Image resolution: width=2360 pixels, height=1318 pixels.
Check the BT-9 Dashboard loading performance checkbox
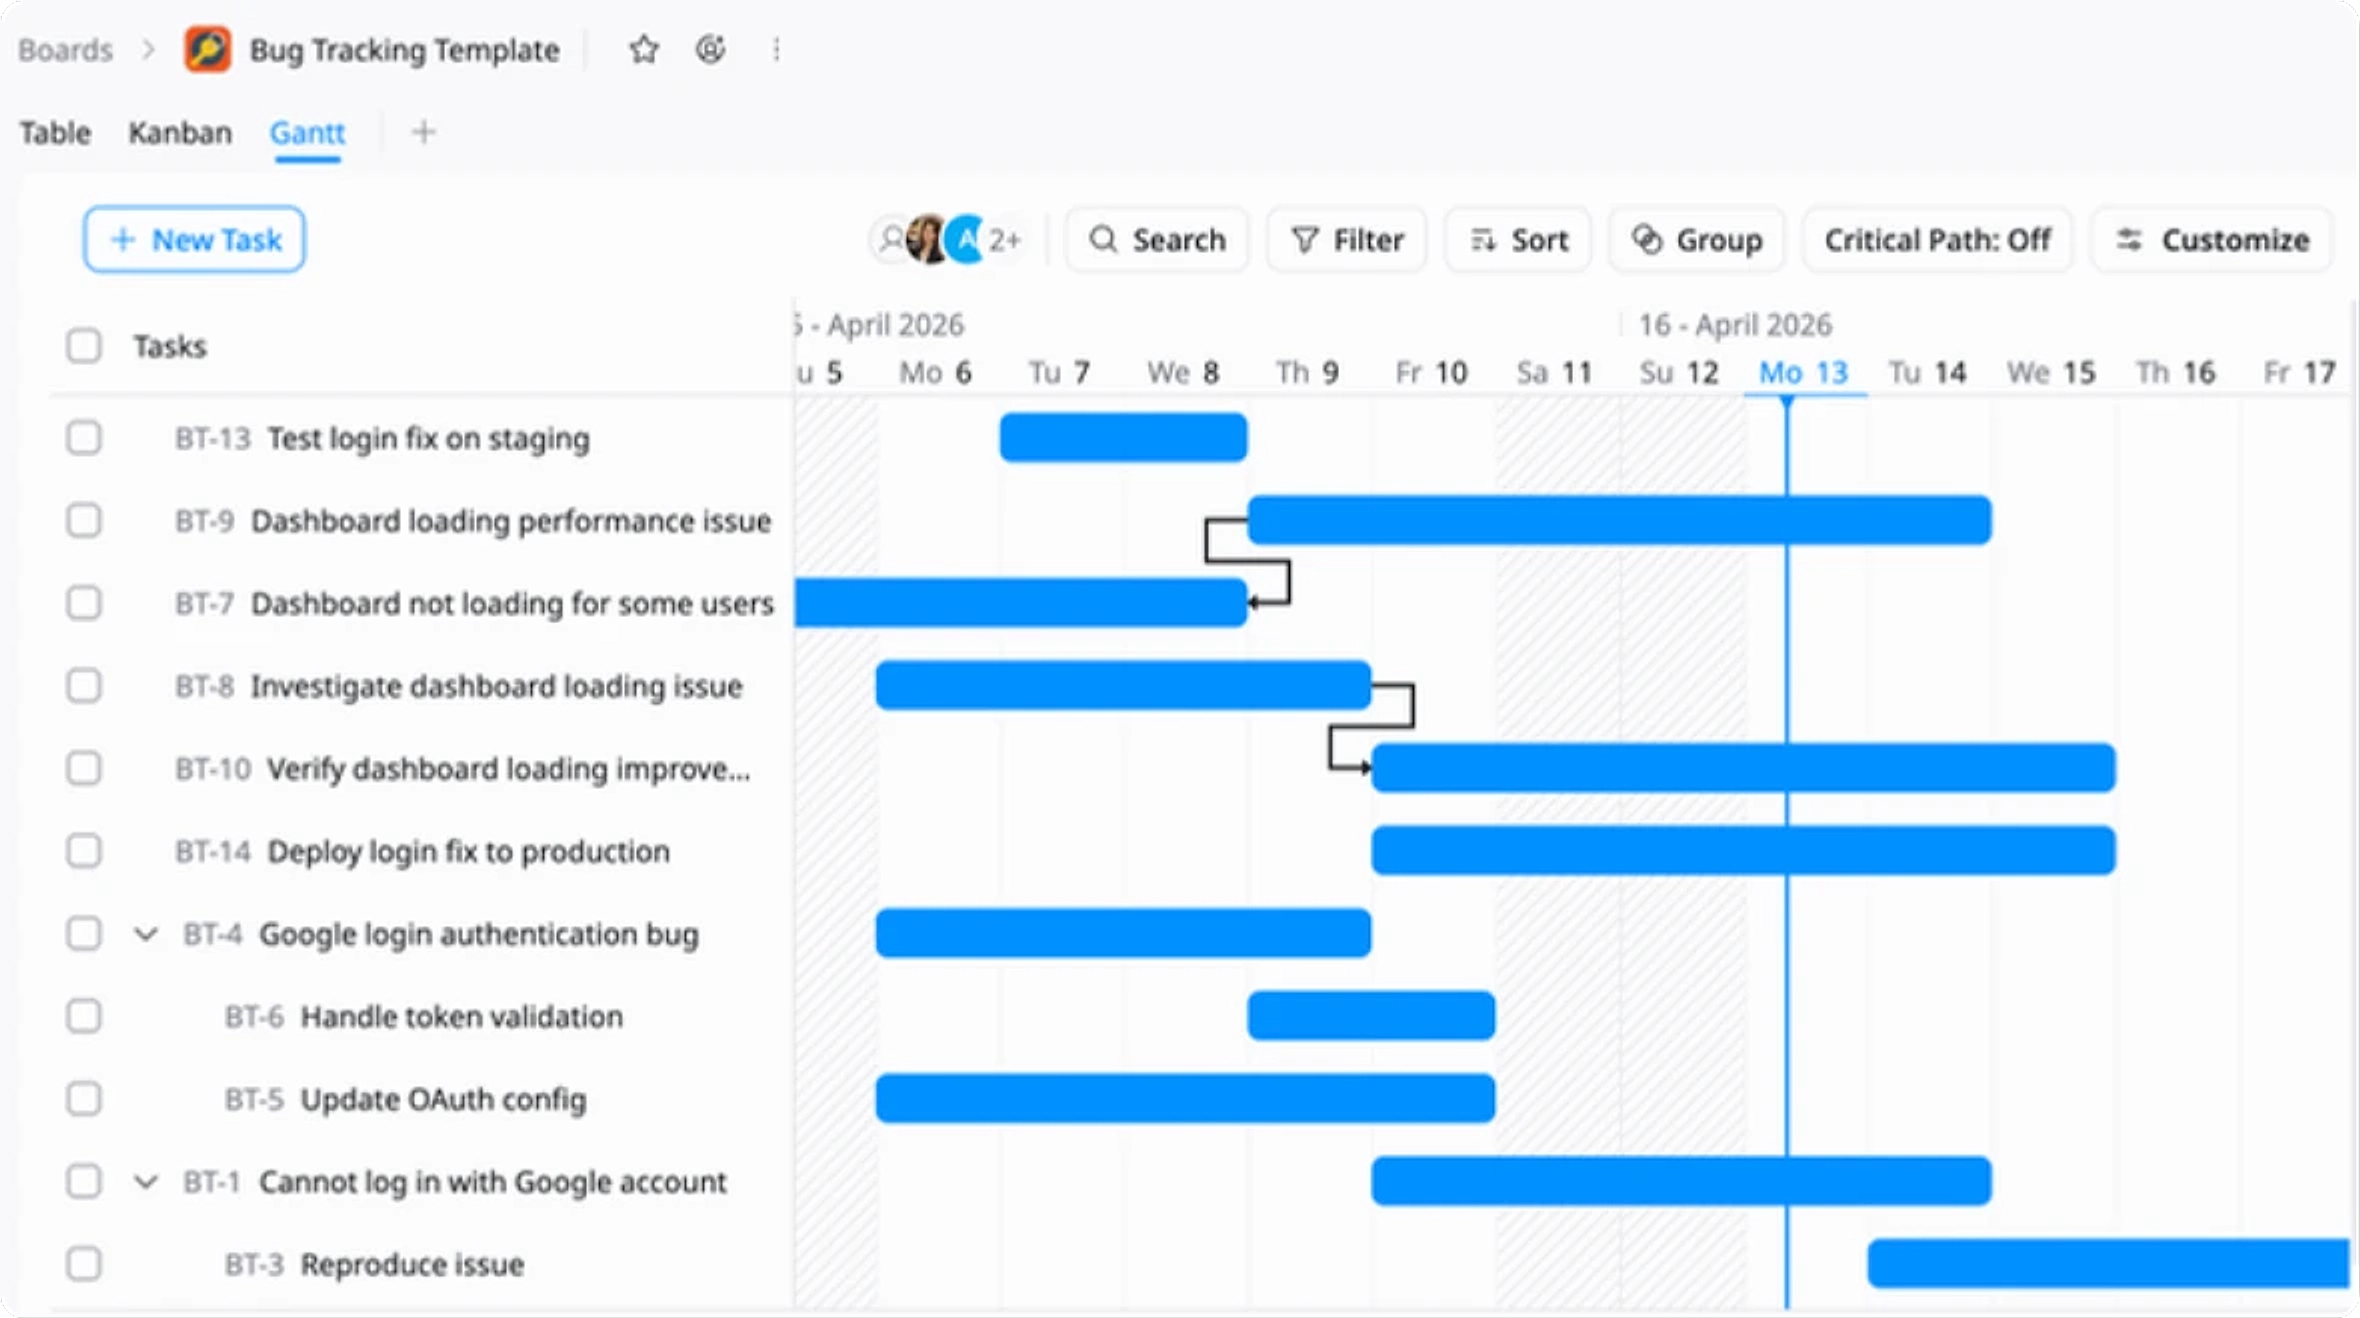pyautogui.click(x=84, y=520)
